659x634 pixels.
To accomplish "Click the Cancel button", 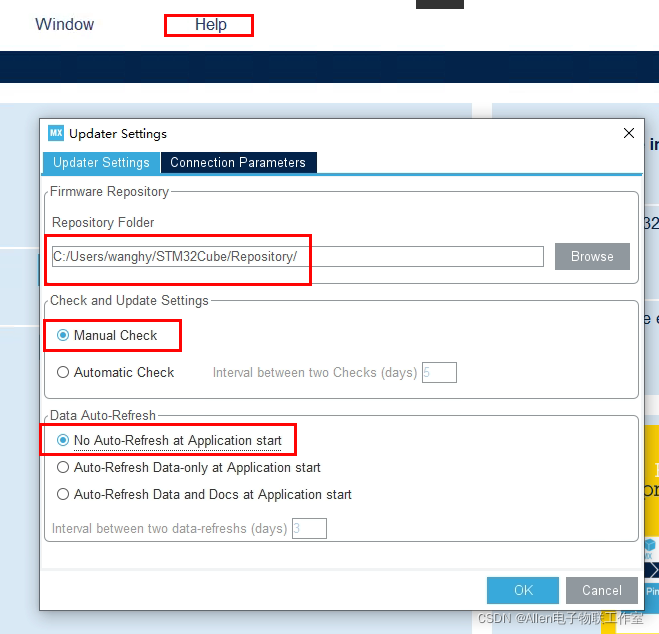I will (x=602, y=590).
